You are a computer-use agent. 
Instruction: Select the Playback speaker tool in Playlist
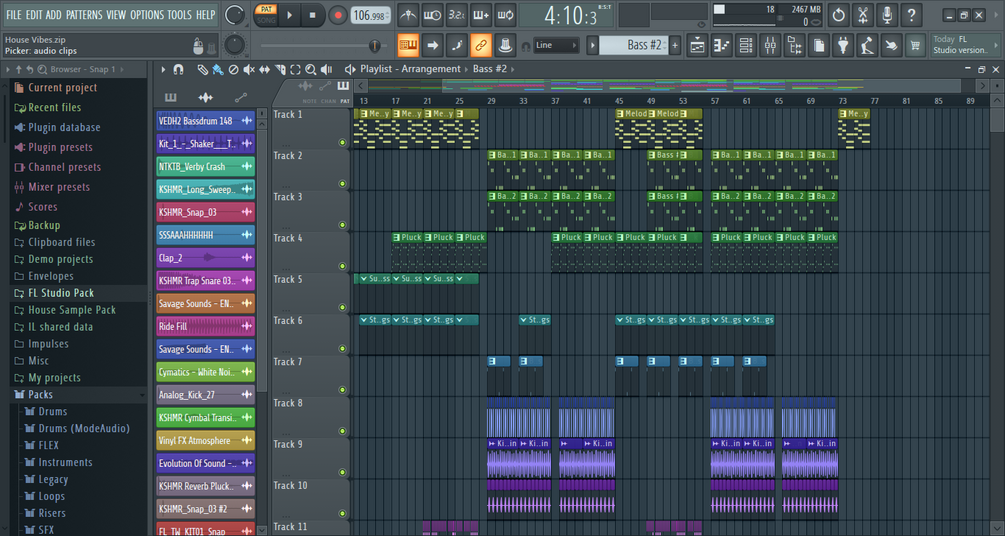click(x=326, y=69)
